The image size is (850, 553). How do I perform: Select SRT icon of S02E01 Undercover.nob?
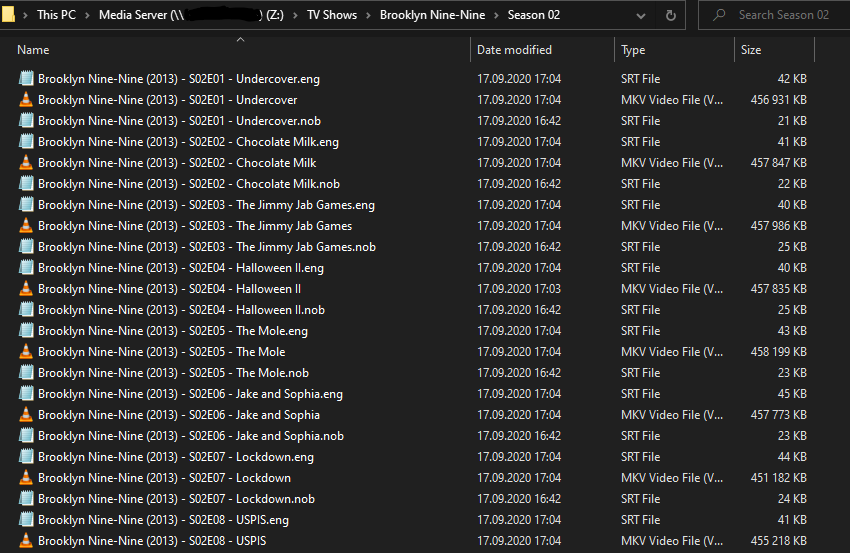[x=25, y=120]
